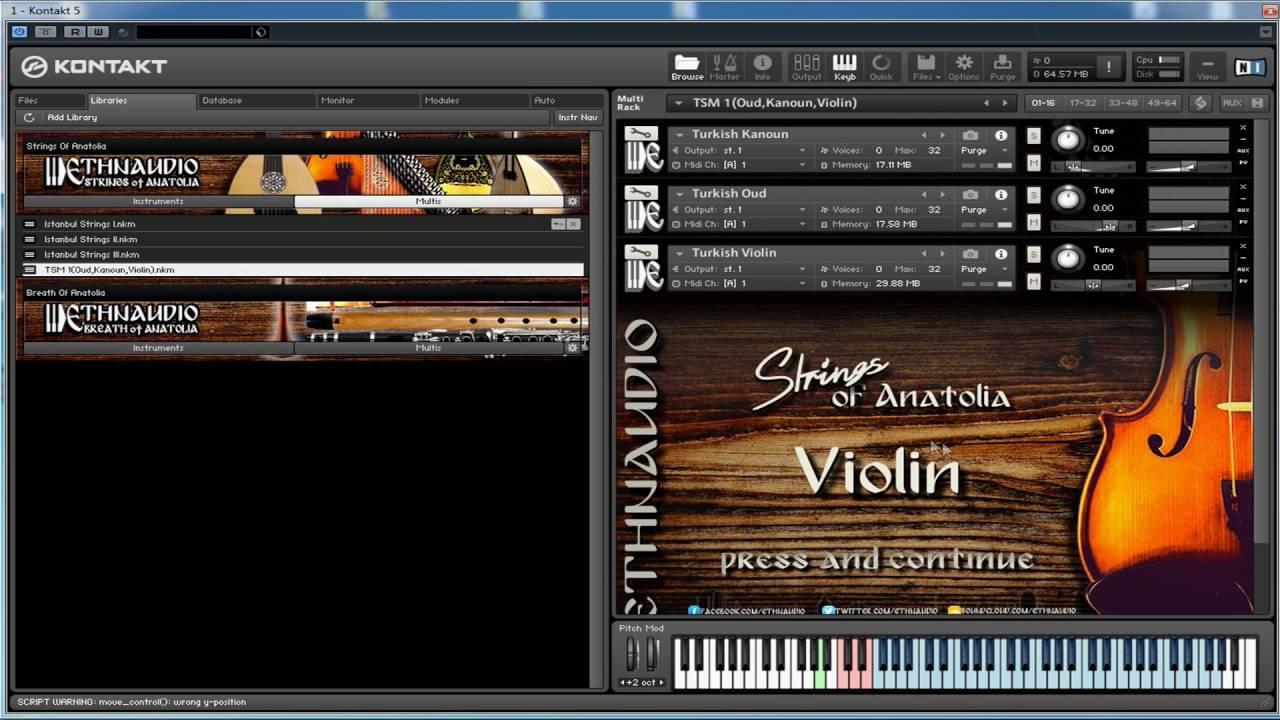Show Turkish Violin info icon
Viewport: 1280px width, 720px height.
coord(1000,253)
